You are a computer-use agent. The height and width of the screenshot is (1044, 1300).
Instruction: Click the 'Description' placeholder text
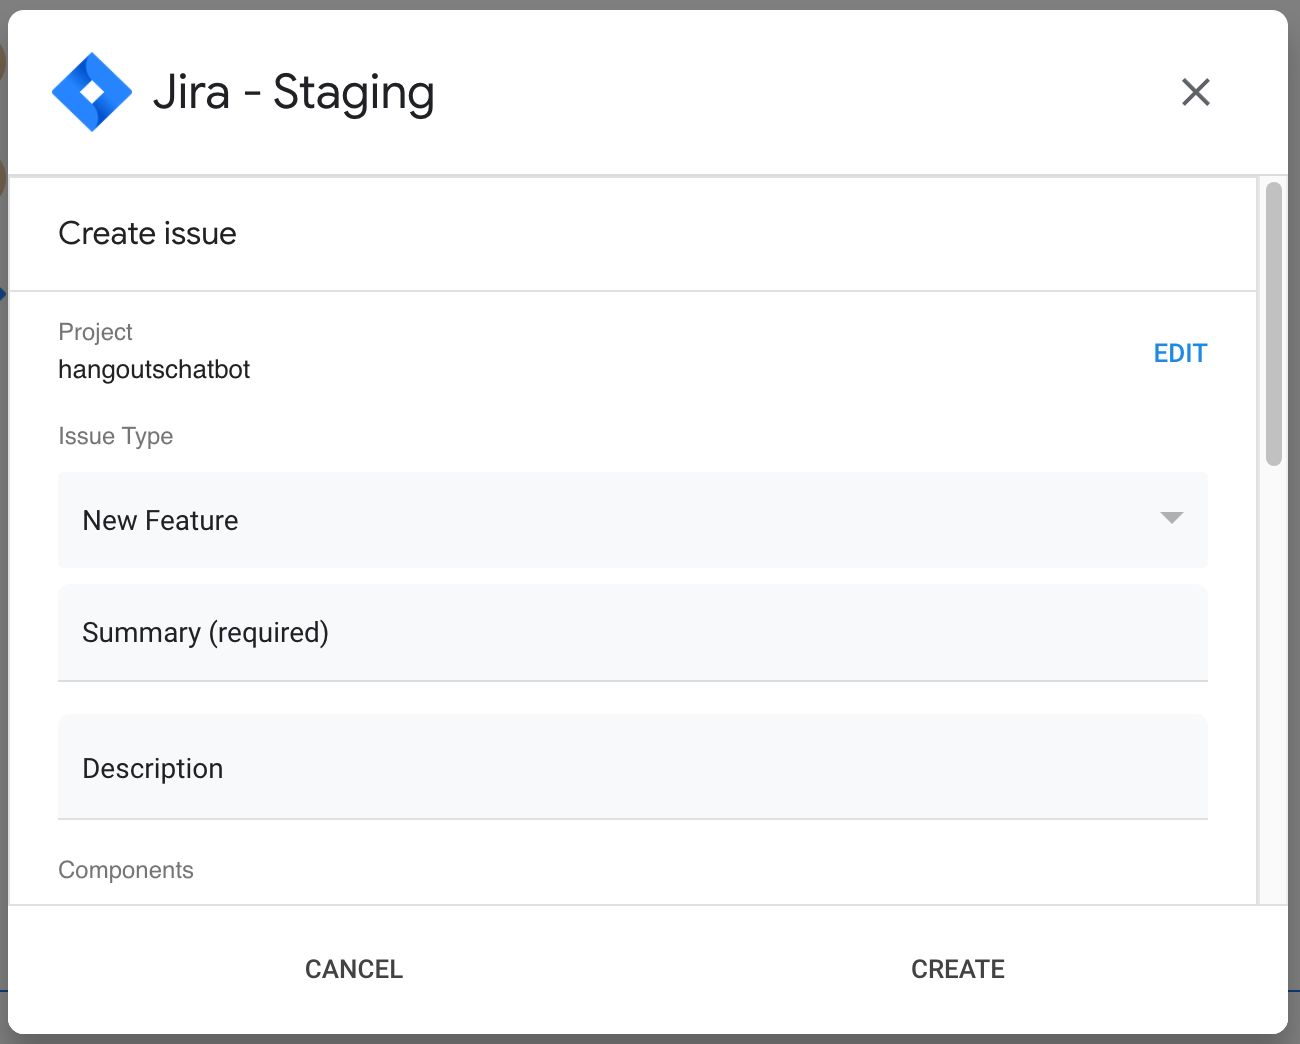(153, 768)
